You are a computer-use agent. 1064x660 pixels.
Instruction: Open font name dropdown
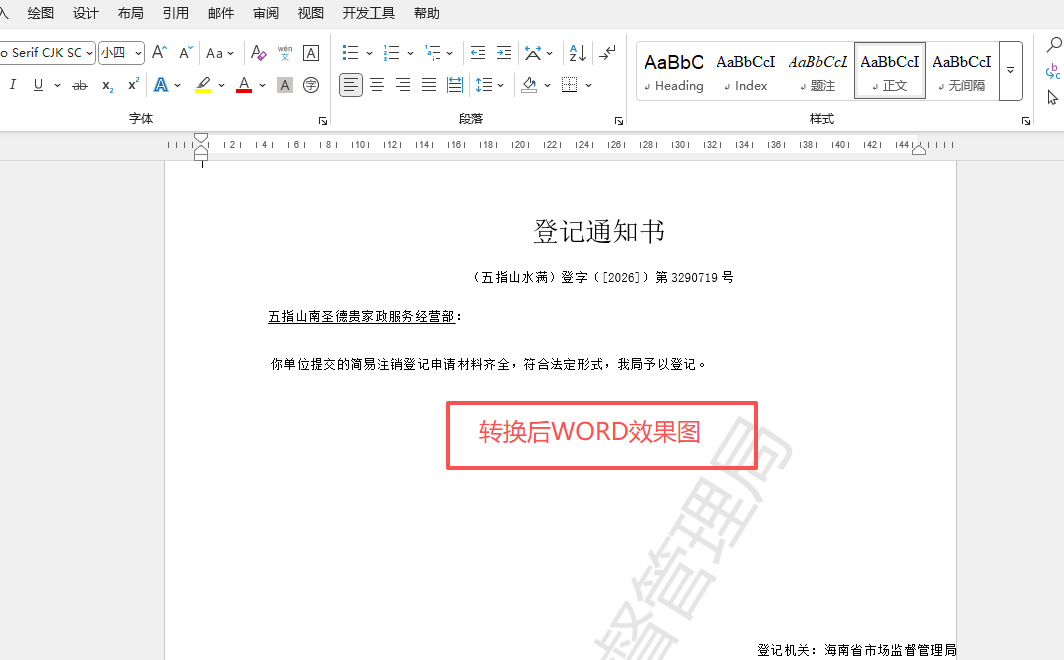tap(89, 53)
